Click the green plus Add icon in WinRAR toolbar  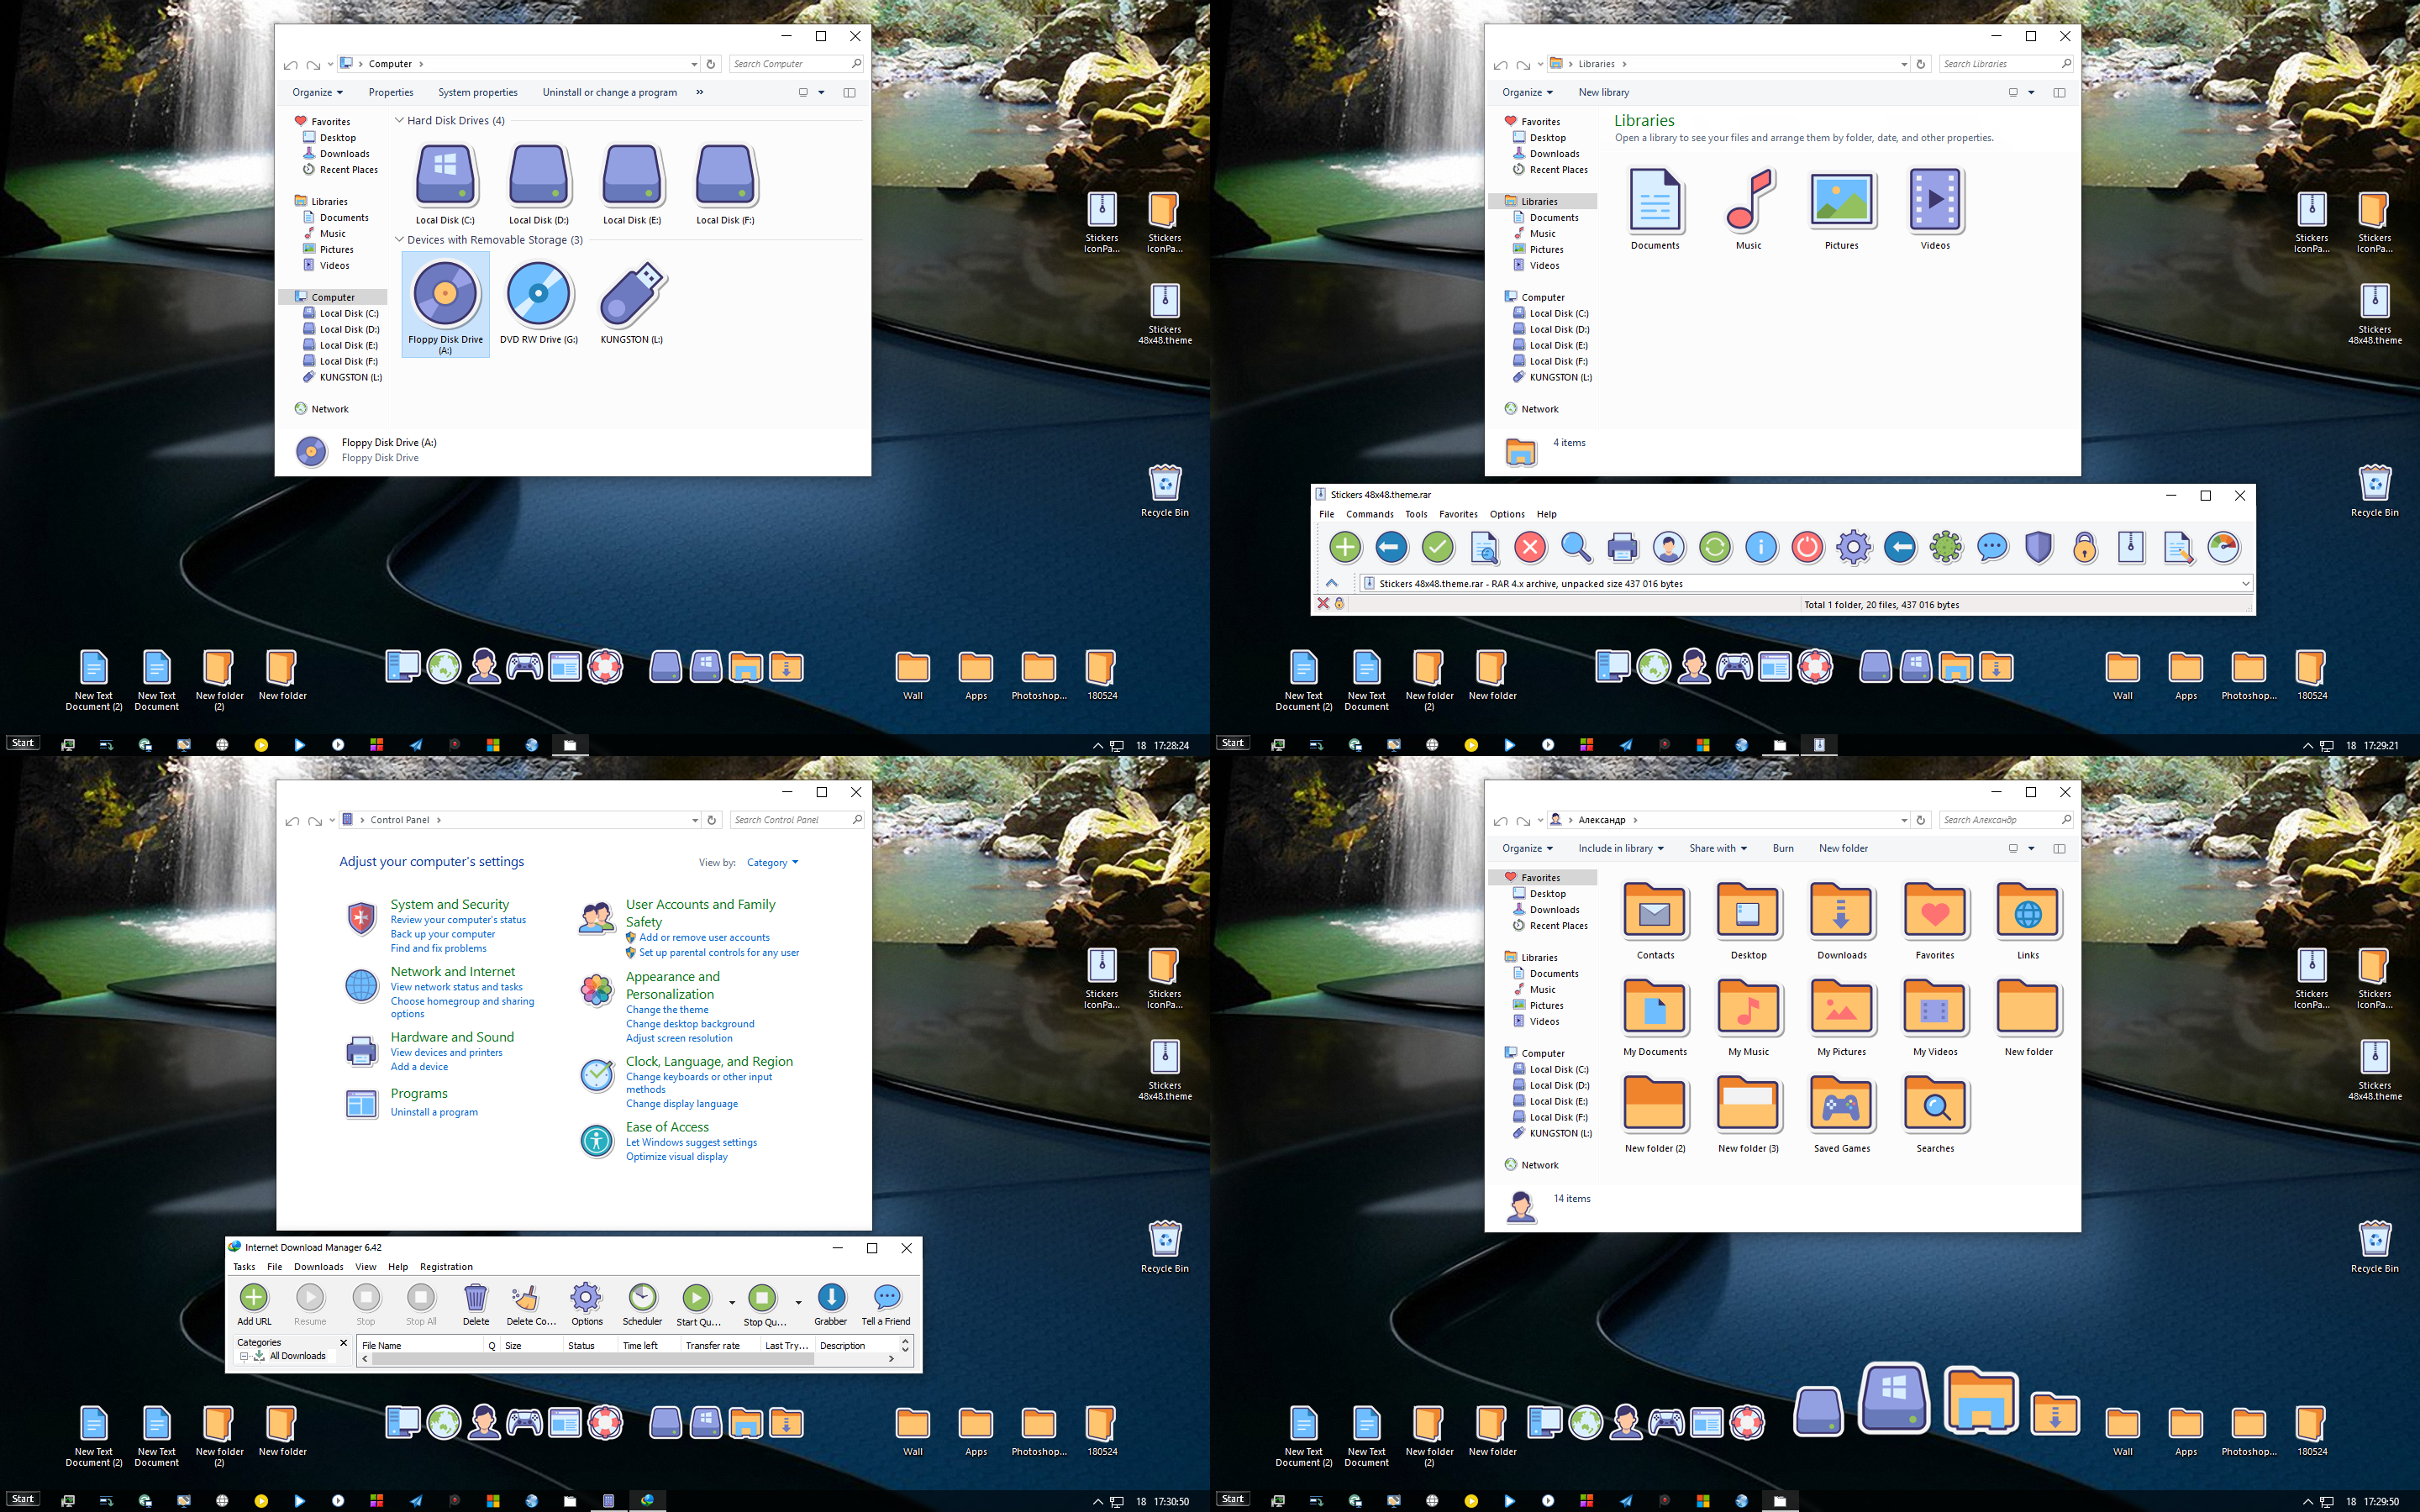point(1345,547)
